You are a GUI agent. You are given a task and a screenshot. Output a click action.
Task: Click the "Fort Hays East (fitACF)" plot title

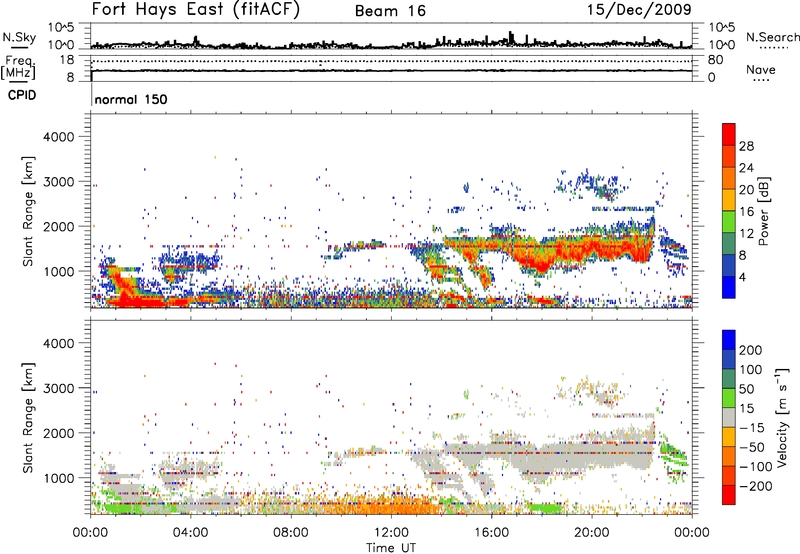coord(196,9)
